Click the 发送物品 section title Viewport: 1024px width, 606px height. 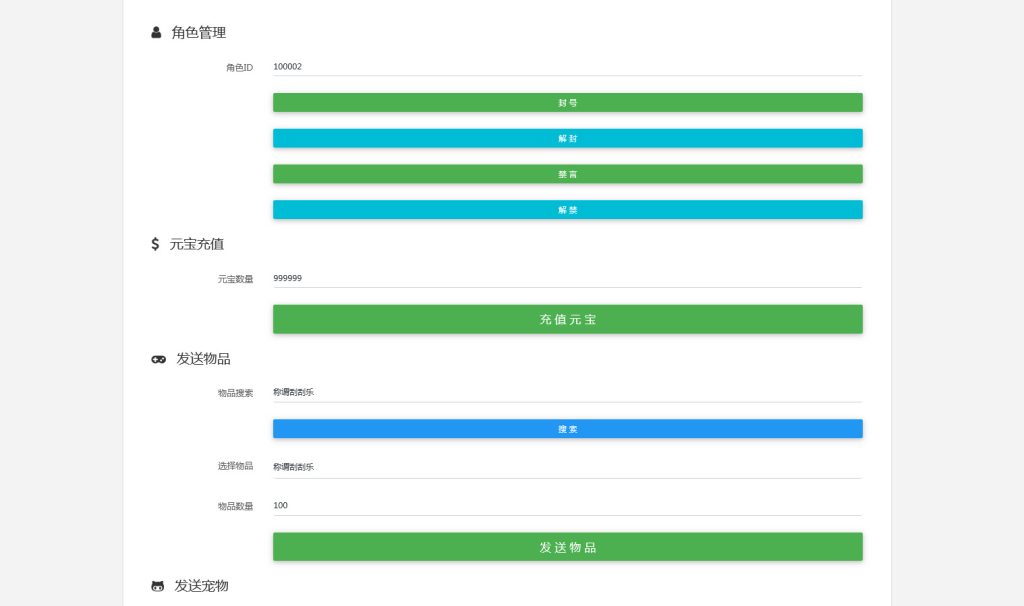point(203,358)
